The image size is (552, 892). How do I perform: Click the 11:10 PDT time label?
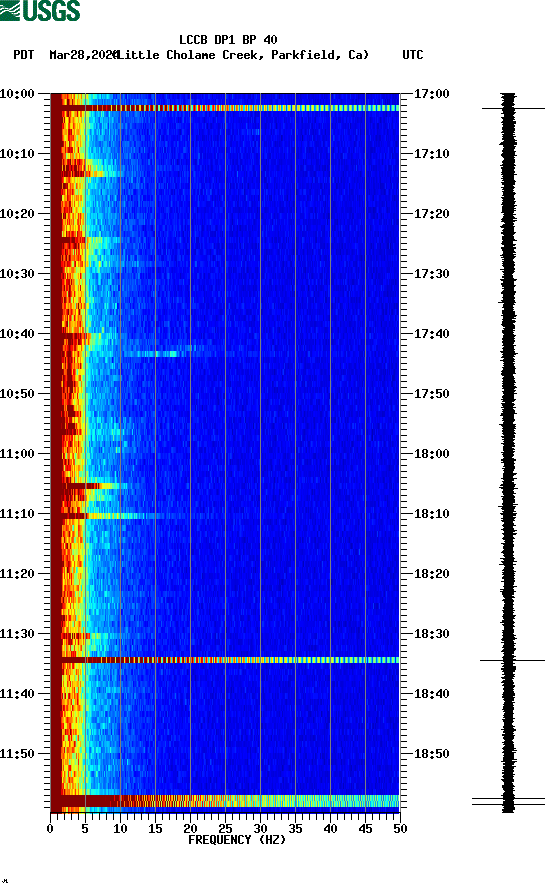[x=17, y=514]
